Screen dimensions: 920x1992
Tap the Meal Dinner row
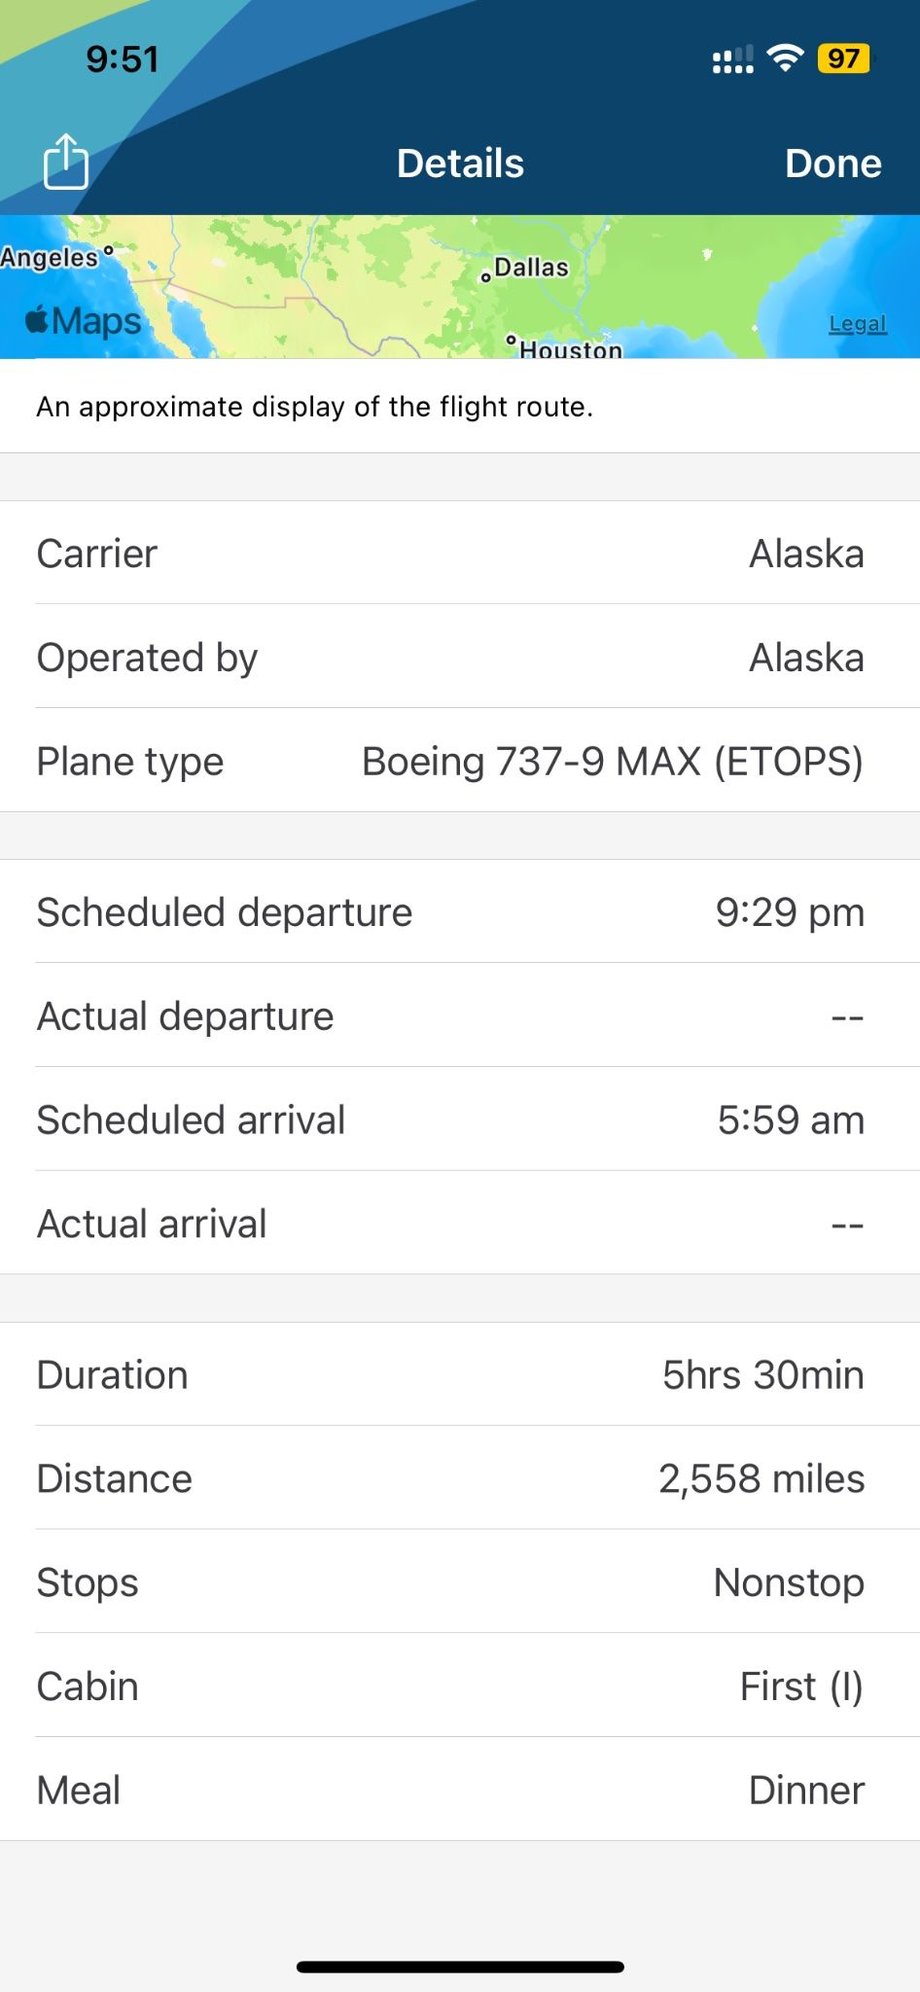tap(460, 1790)
